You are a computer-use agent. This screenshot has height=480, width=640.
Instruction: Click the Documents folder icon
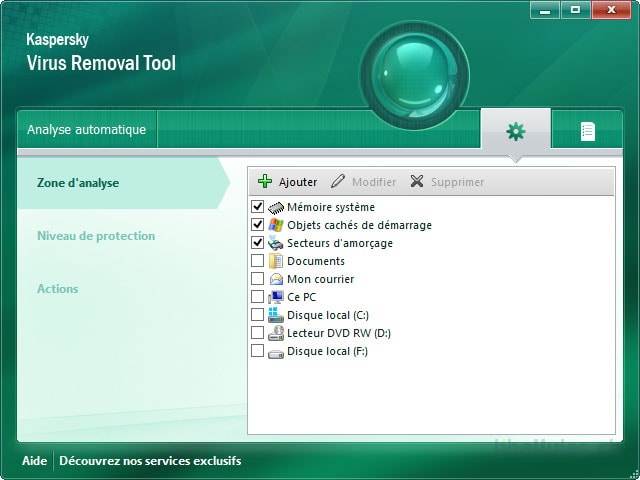pos(276,261)
